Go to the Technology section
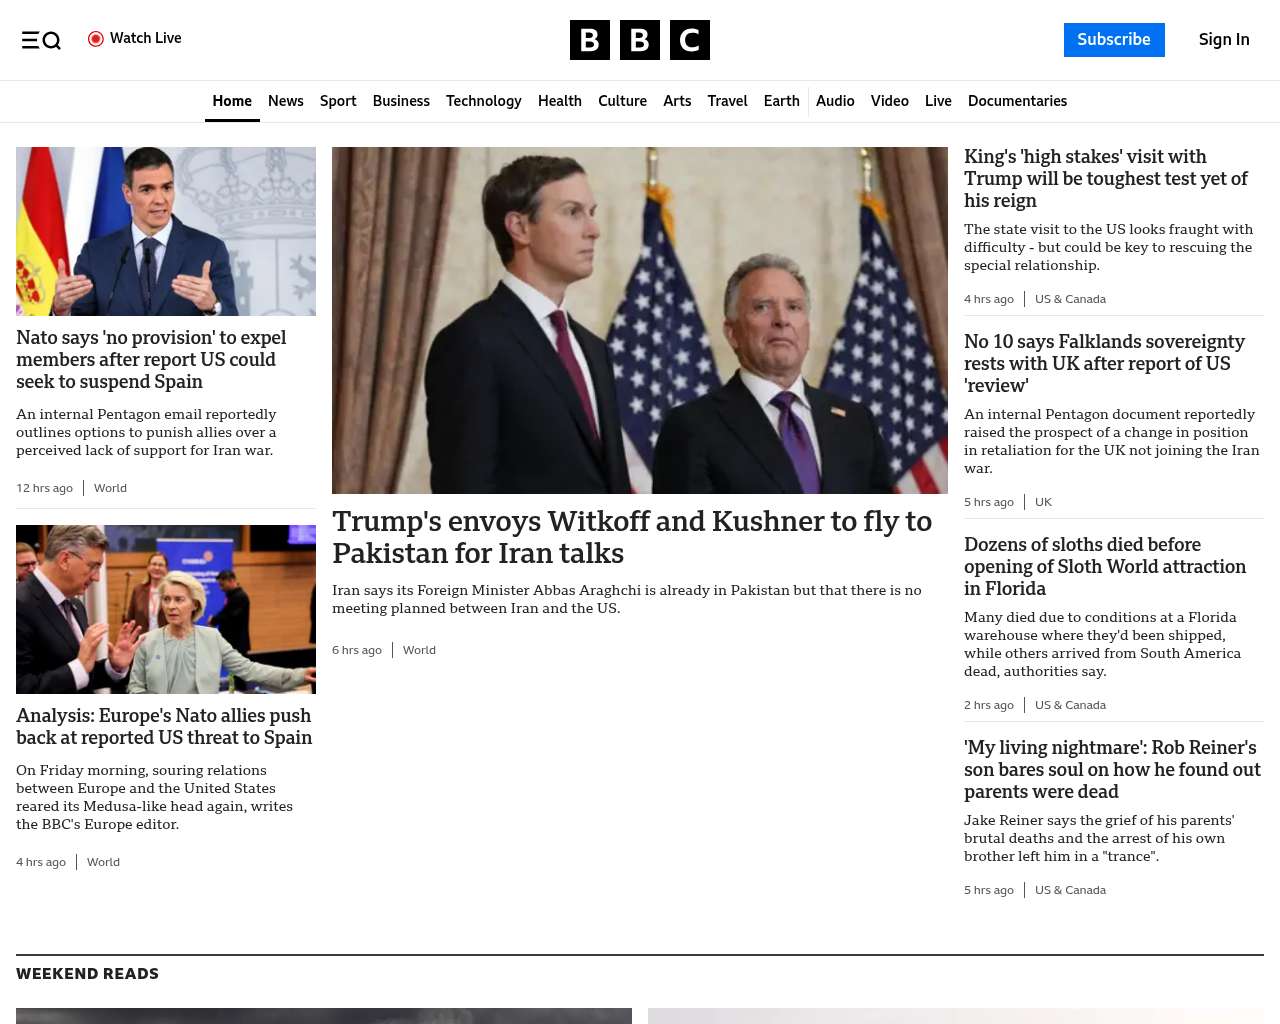 click(483, 101)
